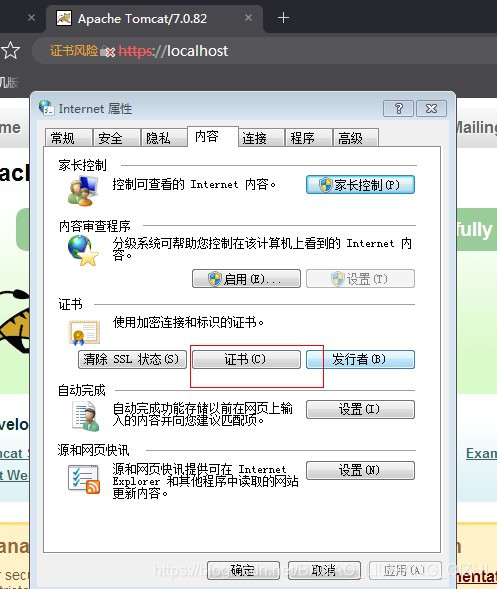Click the broken lock icon in address bar
497x589 pixels.
pos(107,51)
